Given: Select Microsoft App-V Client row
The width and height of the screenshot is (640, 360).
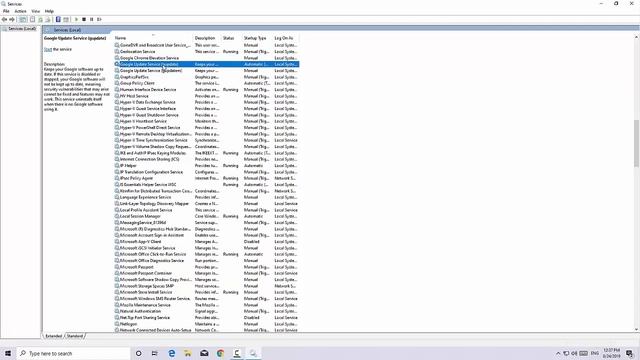Looking at the screenshot, I should tap(207, 241).
